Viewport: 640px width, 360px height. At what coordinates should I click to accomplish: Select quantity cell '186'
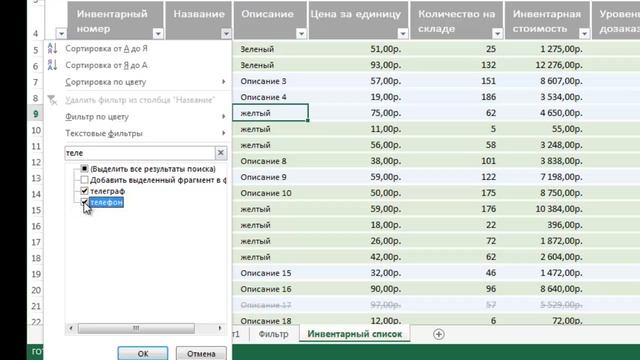tap(457, 97)
